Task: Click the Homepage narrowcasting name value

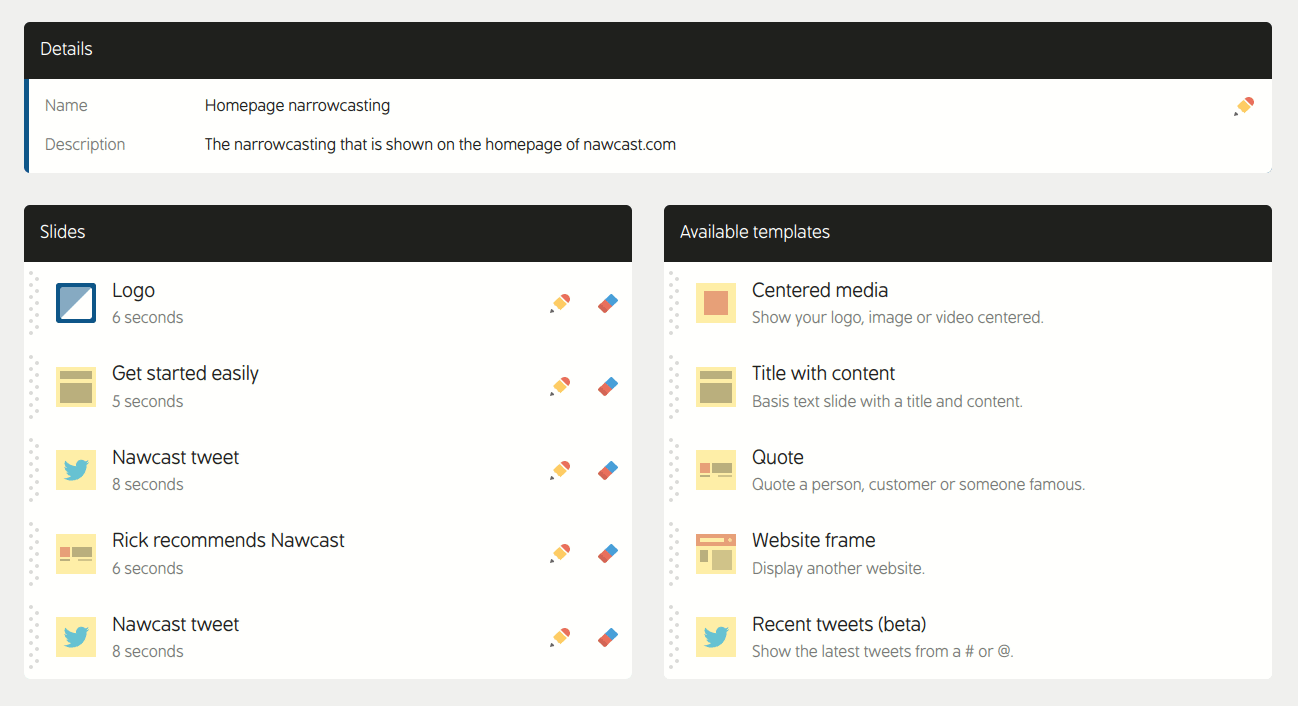Action: tap(297, 106)
